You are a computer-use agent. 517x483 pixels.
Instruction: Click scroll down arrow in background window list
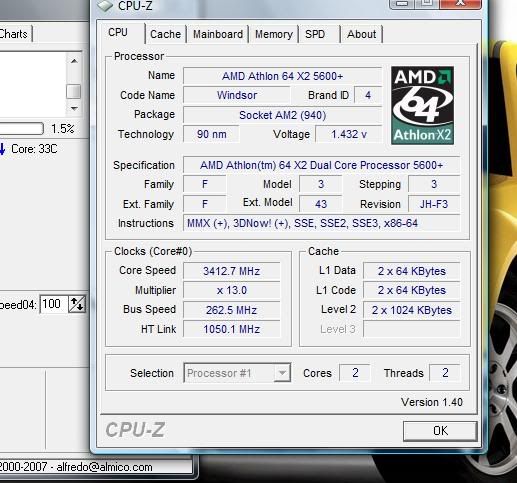coord(74,108)
